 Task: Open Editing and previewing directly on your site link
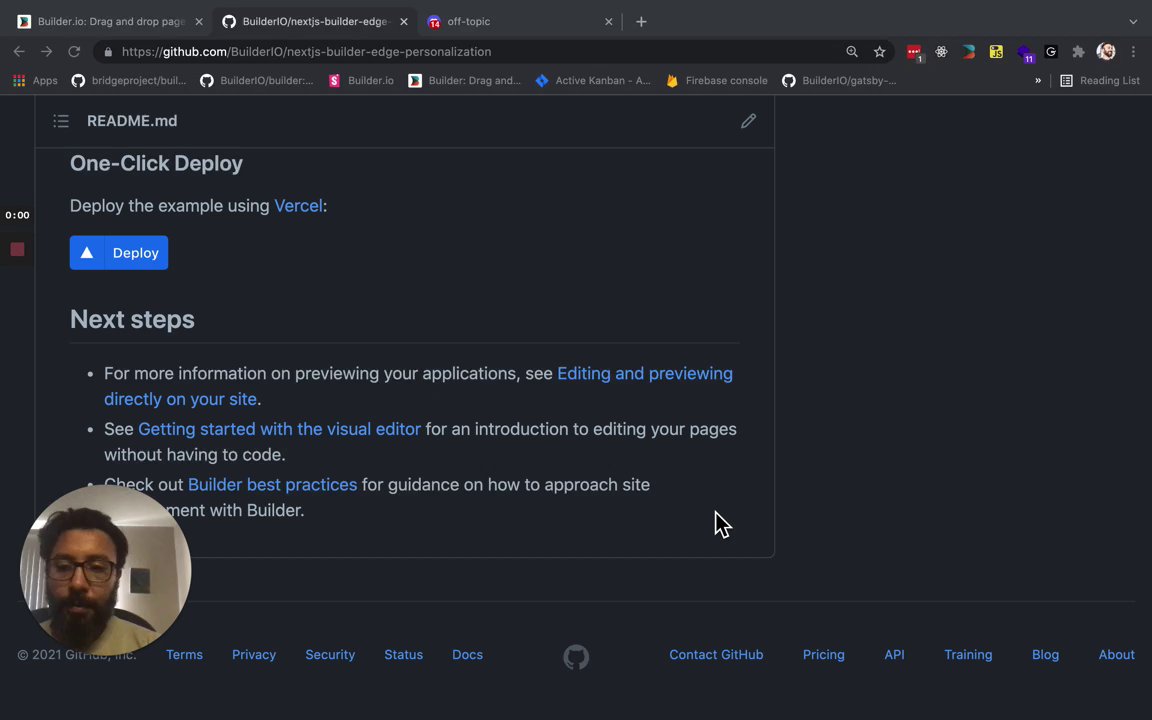tap(418, 386)
